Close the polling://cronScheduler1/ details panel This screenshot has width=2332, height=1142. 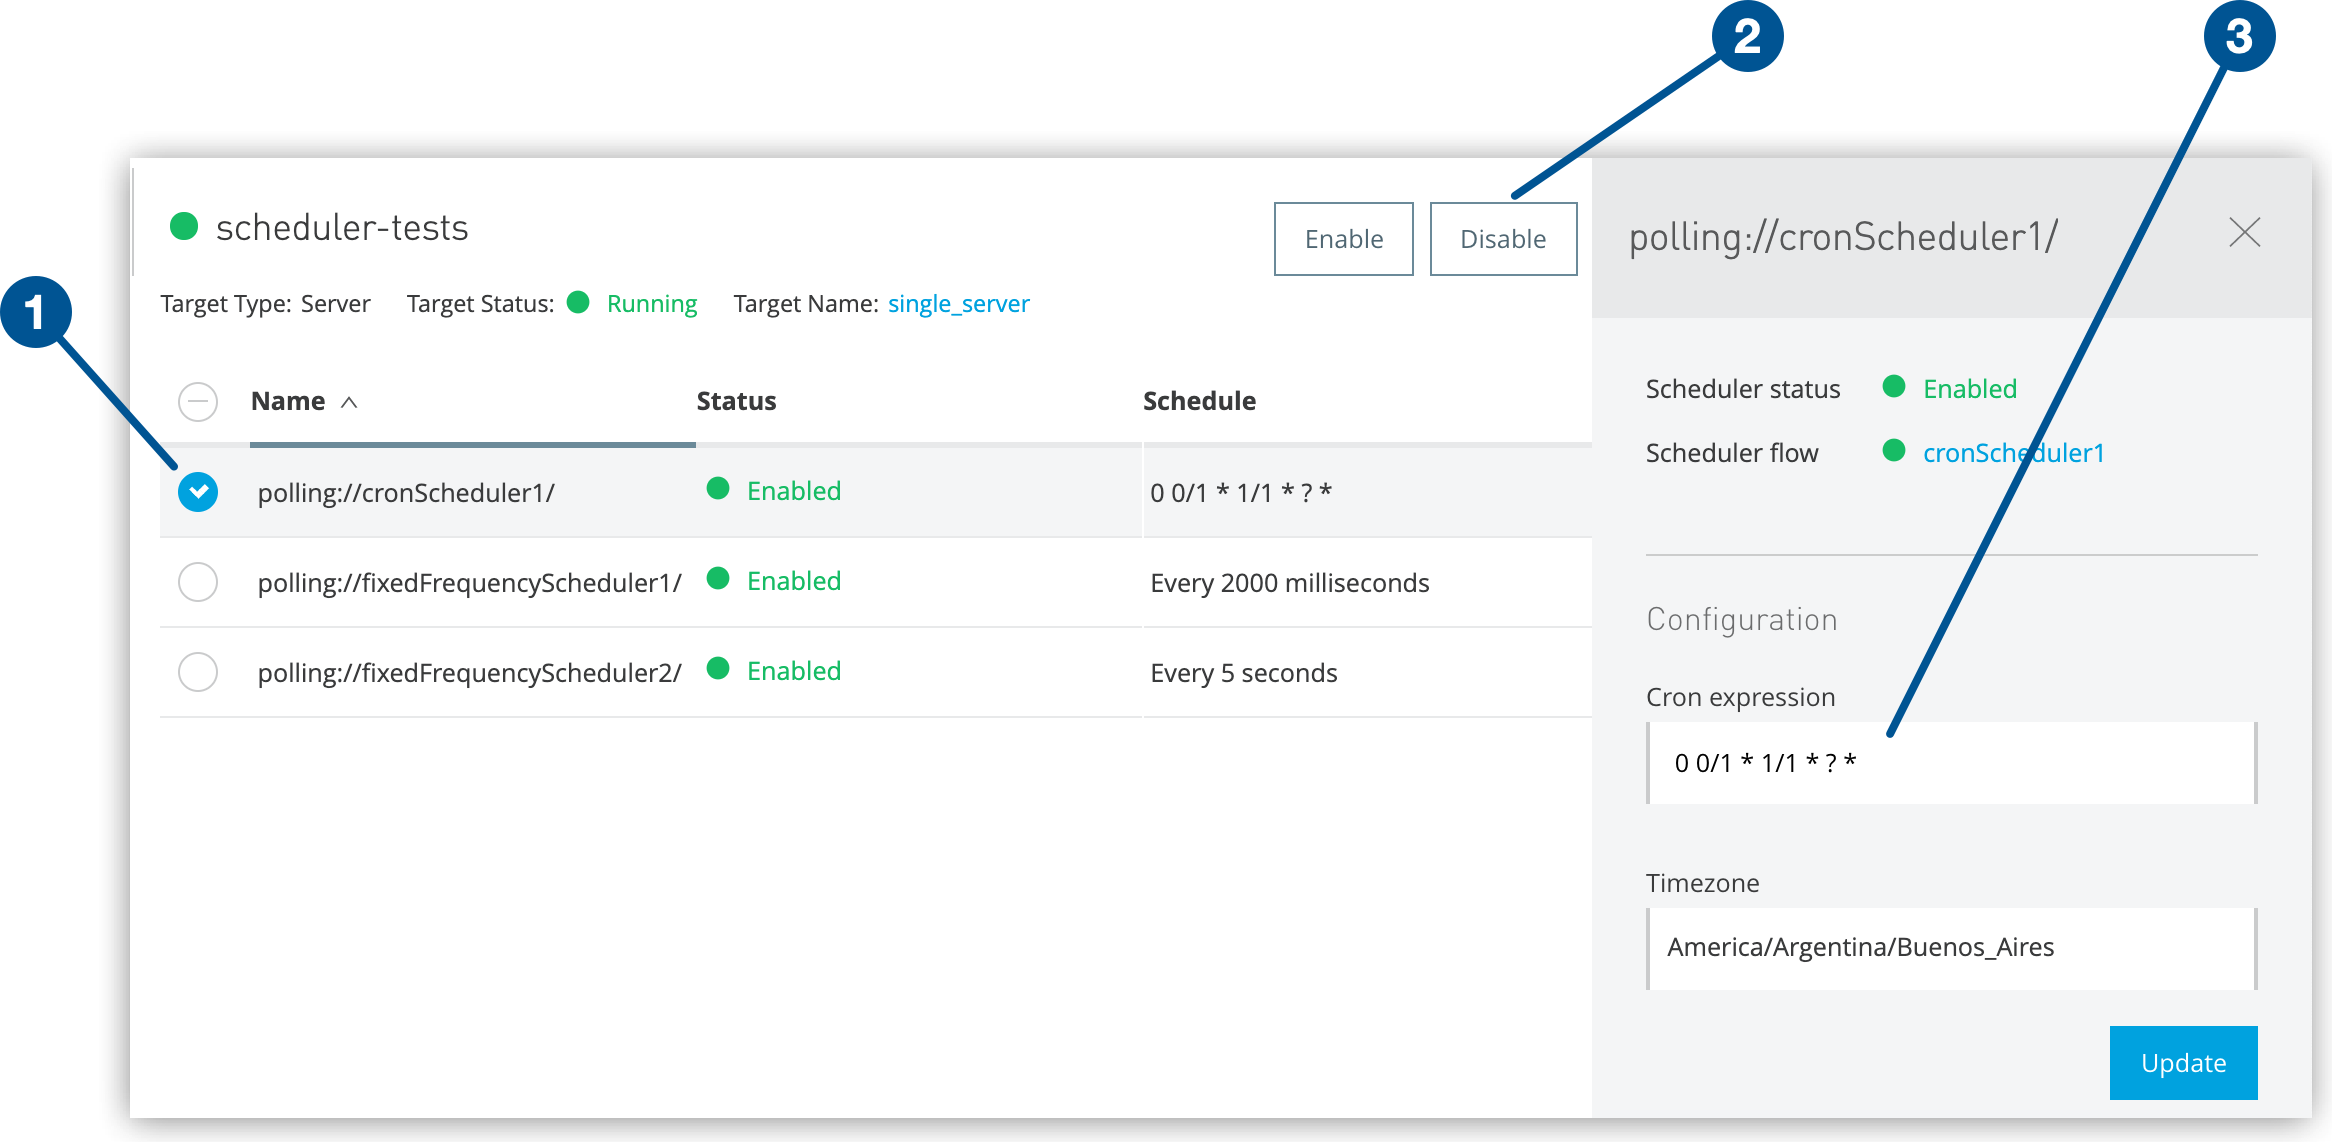pos(2244,233)
